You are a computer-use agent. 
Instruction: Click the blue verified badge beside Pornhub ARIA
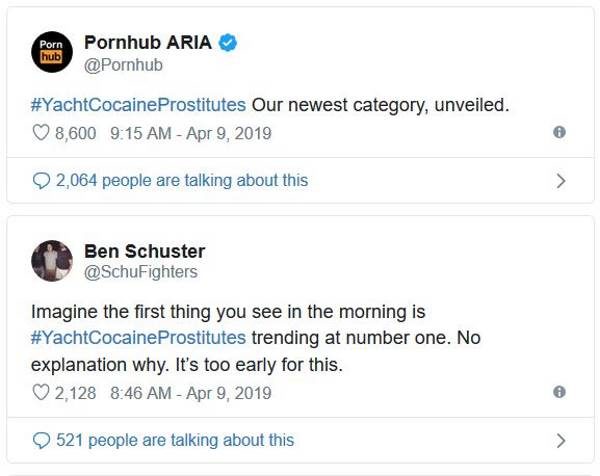228,42
